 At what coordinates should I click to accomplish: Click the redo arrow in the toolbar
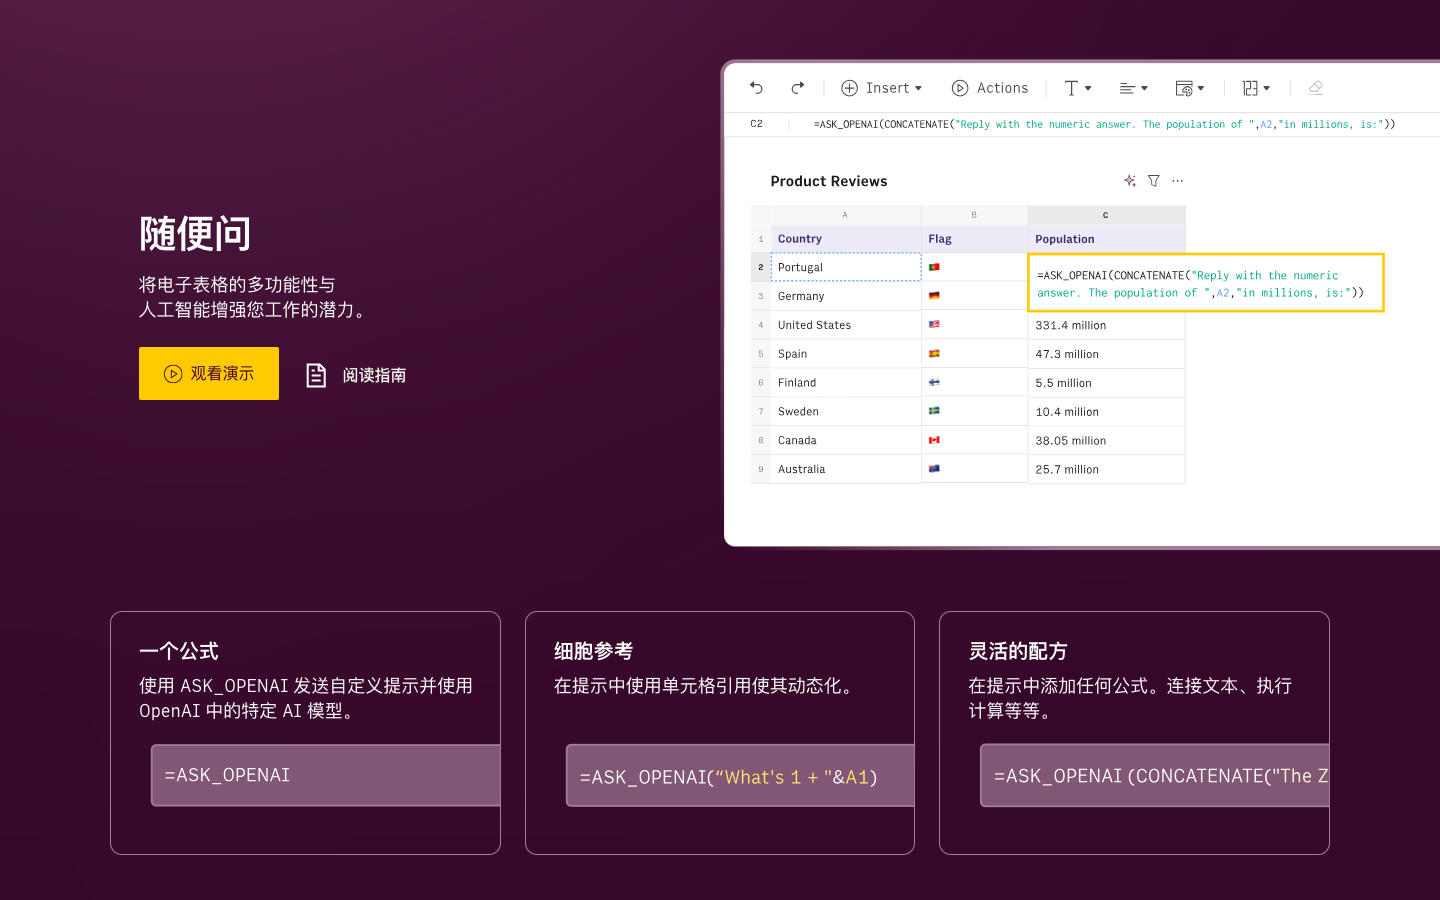[x=797, y=88]
